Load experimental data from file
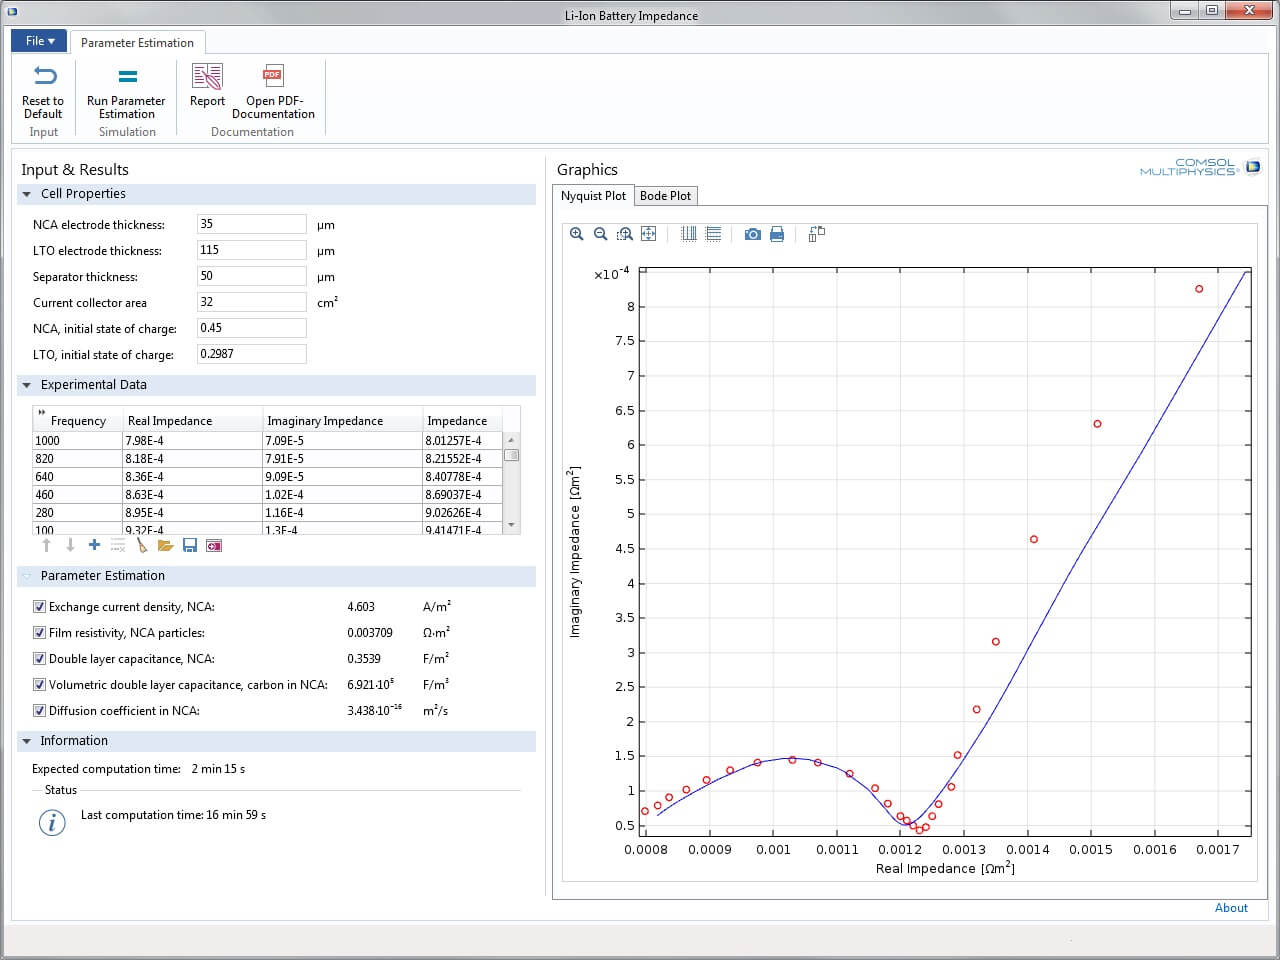The width and height of the screenshot is (1280, 960). tap(166, 545)
